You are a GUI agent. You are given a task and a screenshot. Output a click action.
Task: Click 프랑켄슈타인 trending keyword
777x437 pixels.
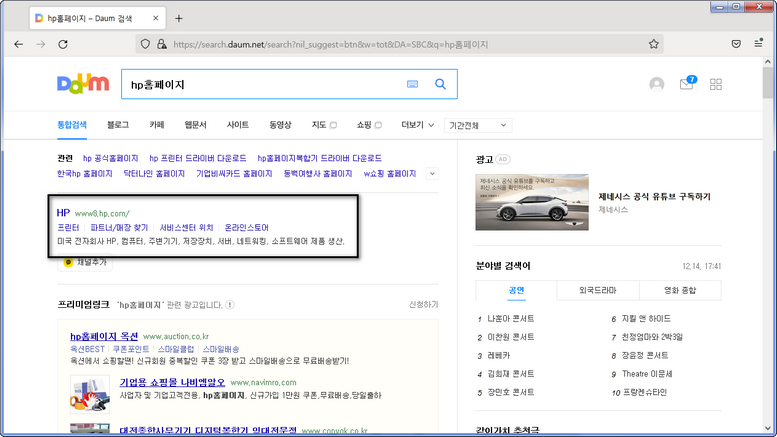click(x=644, y=392)
